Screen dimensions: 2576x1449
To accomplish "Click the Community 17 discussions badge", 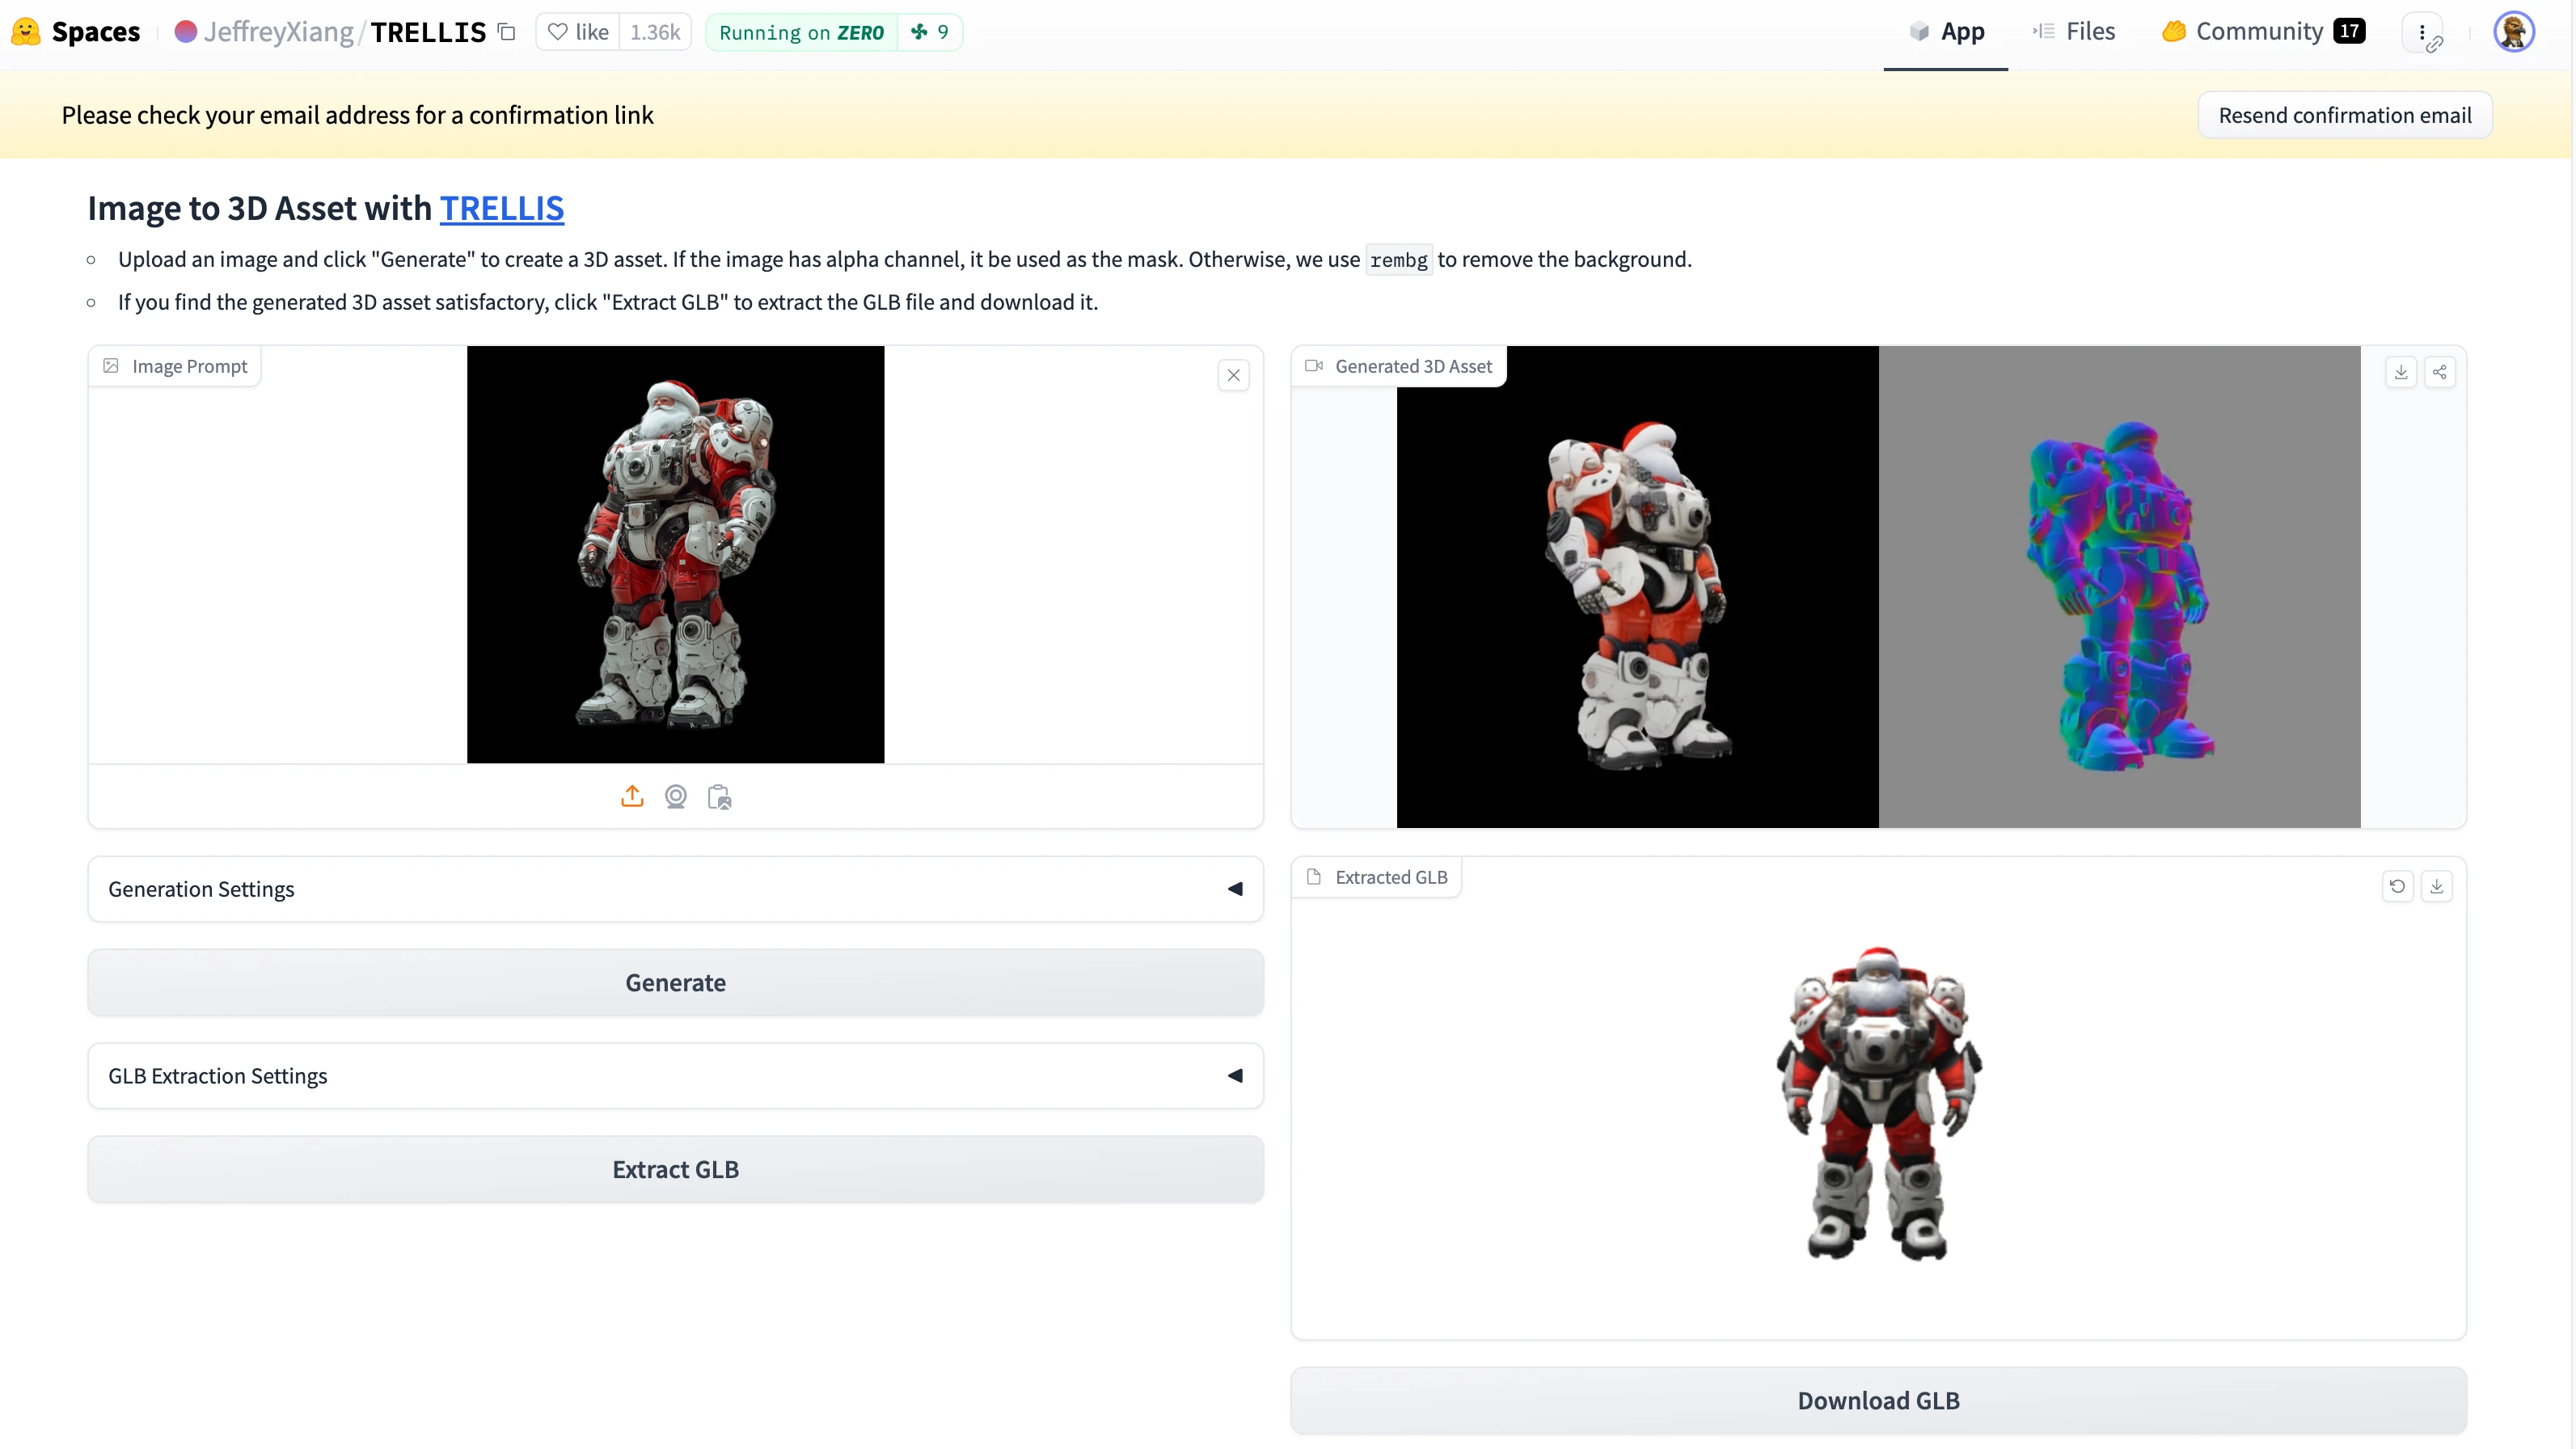I will click(2348, 31).
